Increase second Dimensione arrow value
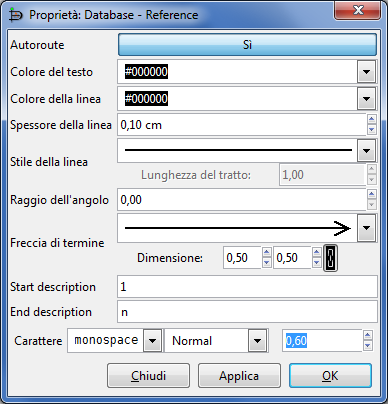 [317, 252]
